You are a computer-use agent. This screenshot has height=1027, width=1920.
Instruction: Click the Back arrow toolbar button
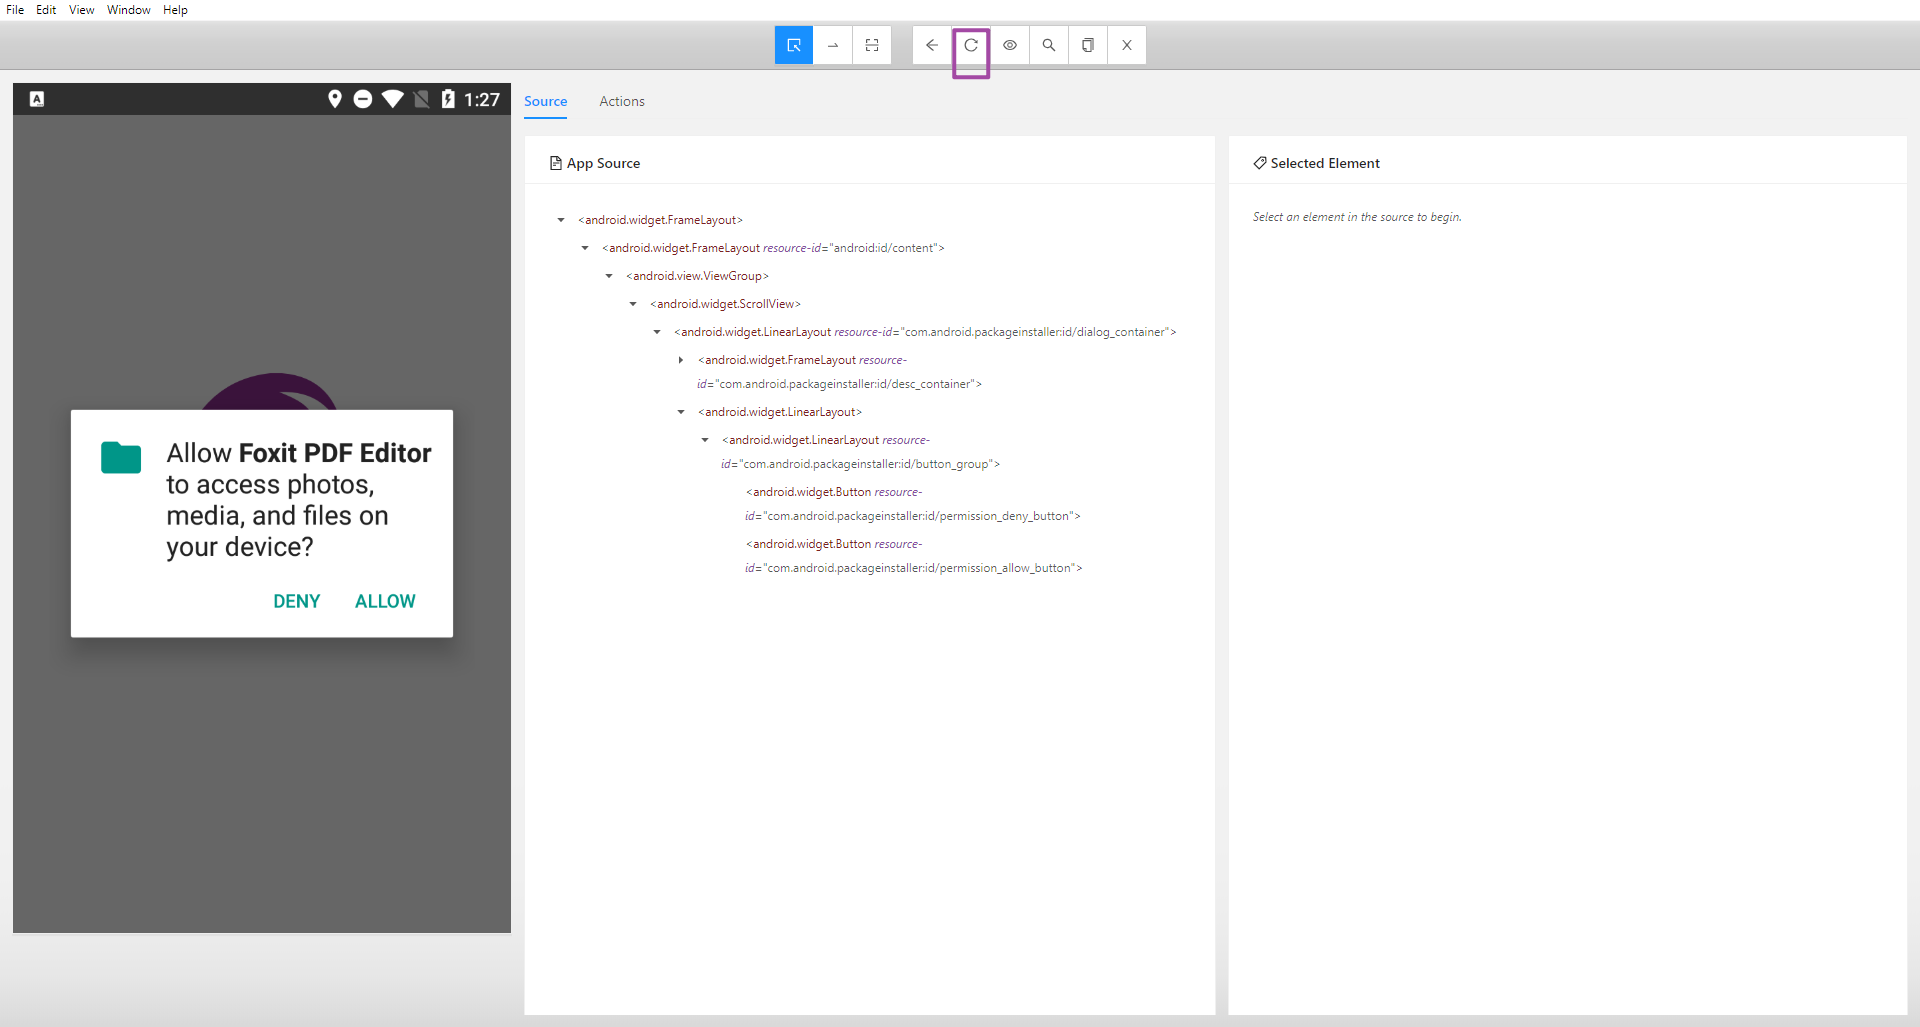pos(932,45)
